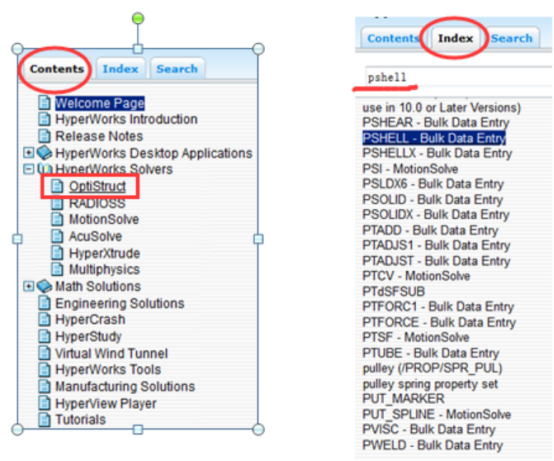This screenshot has width=554, height=461.
Task: Select 'PTSF - MotionSolve' index entry
Action: (x=416, y=337)
